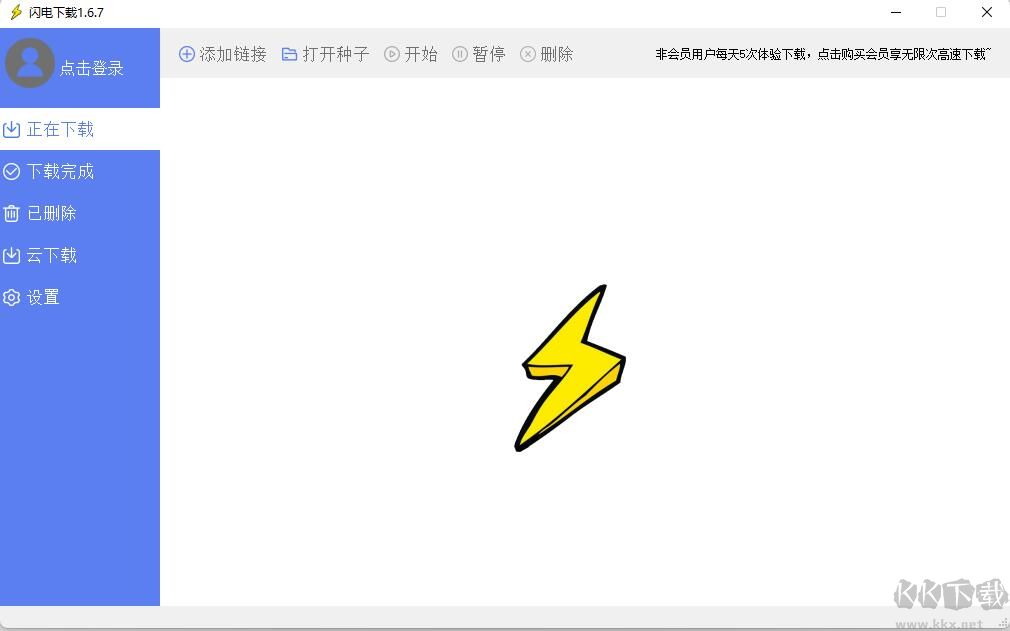Click the 设置 gear icon
The height and width of the screenshot is (631, 1010).
tap(12, 297)
